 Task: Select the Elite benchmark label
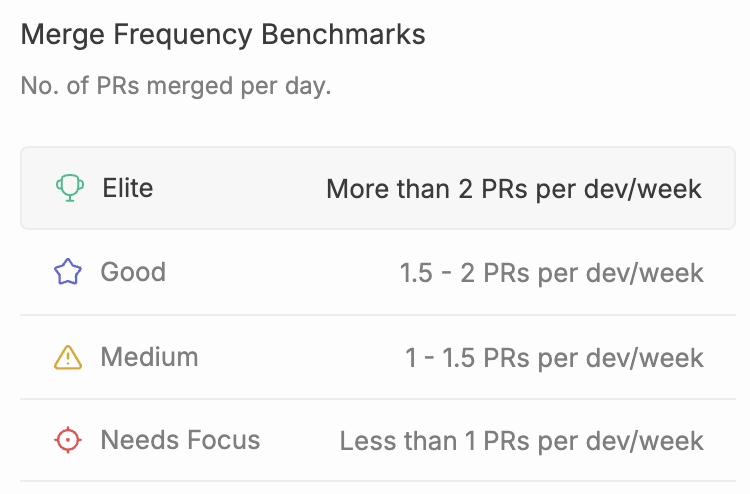point(128,188)
